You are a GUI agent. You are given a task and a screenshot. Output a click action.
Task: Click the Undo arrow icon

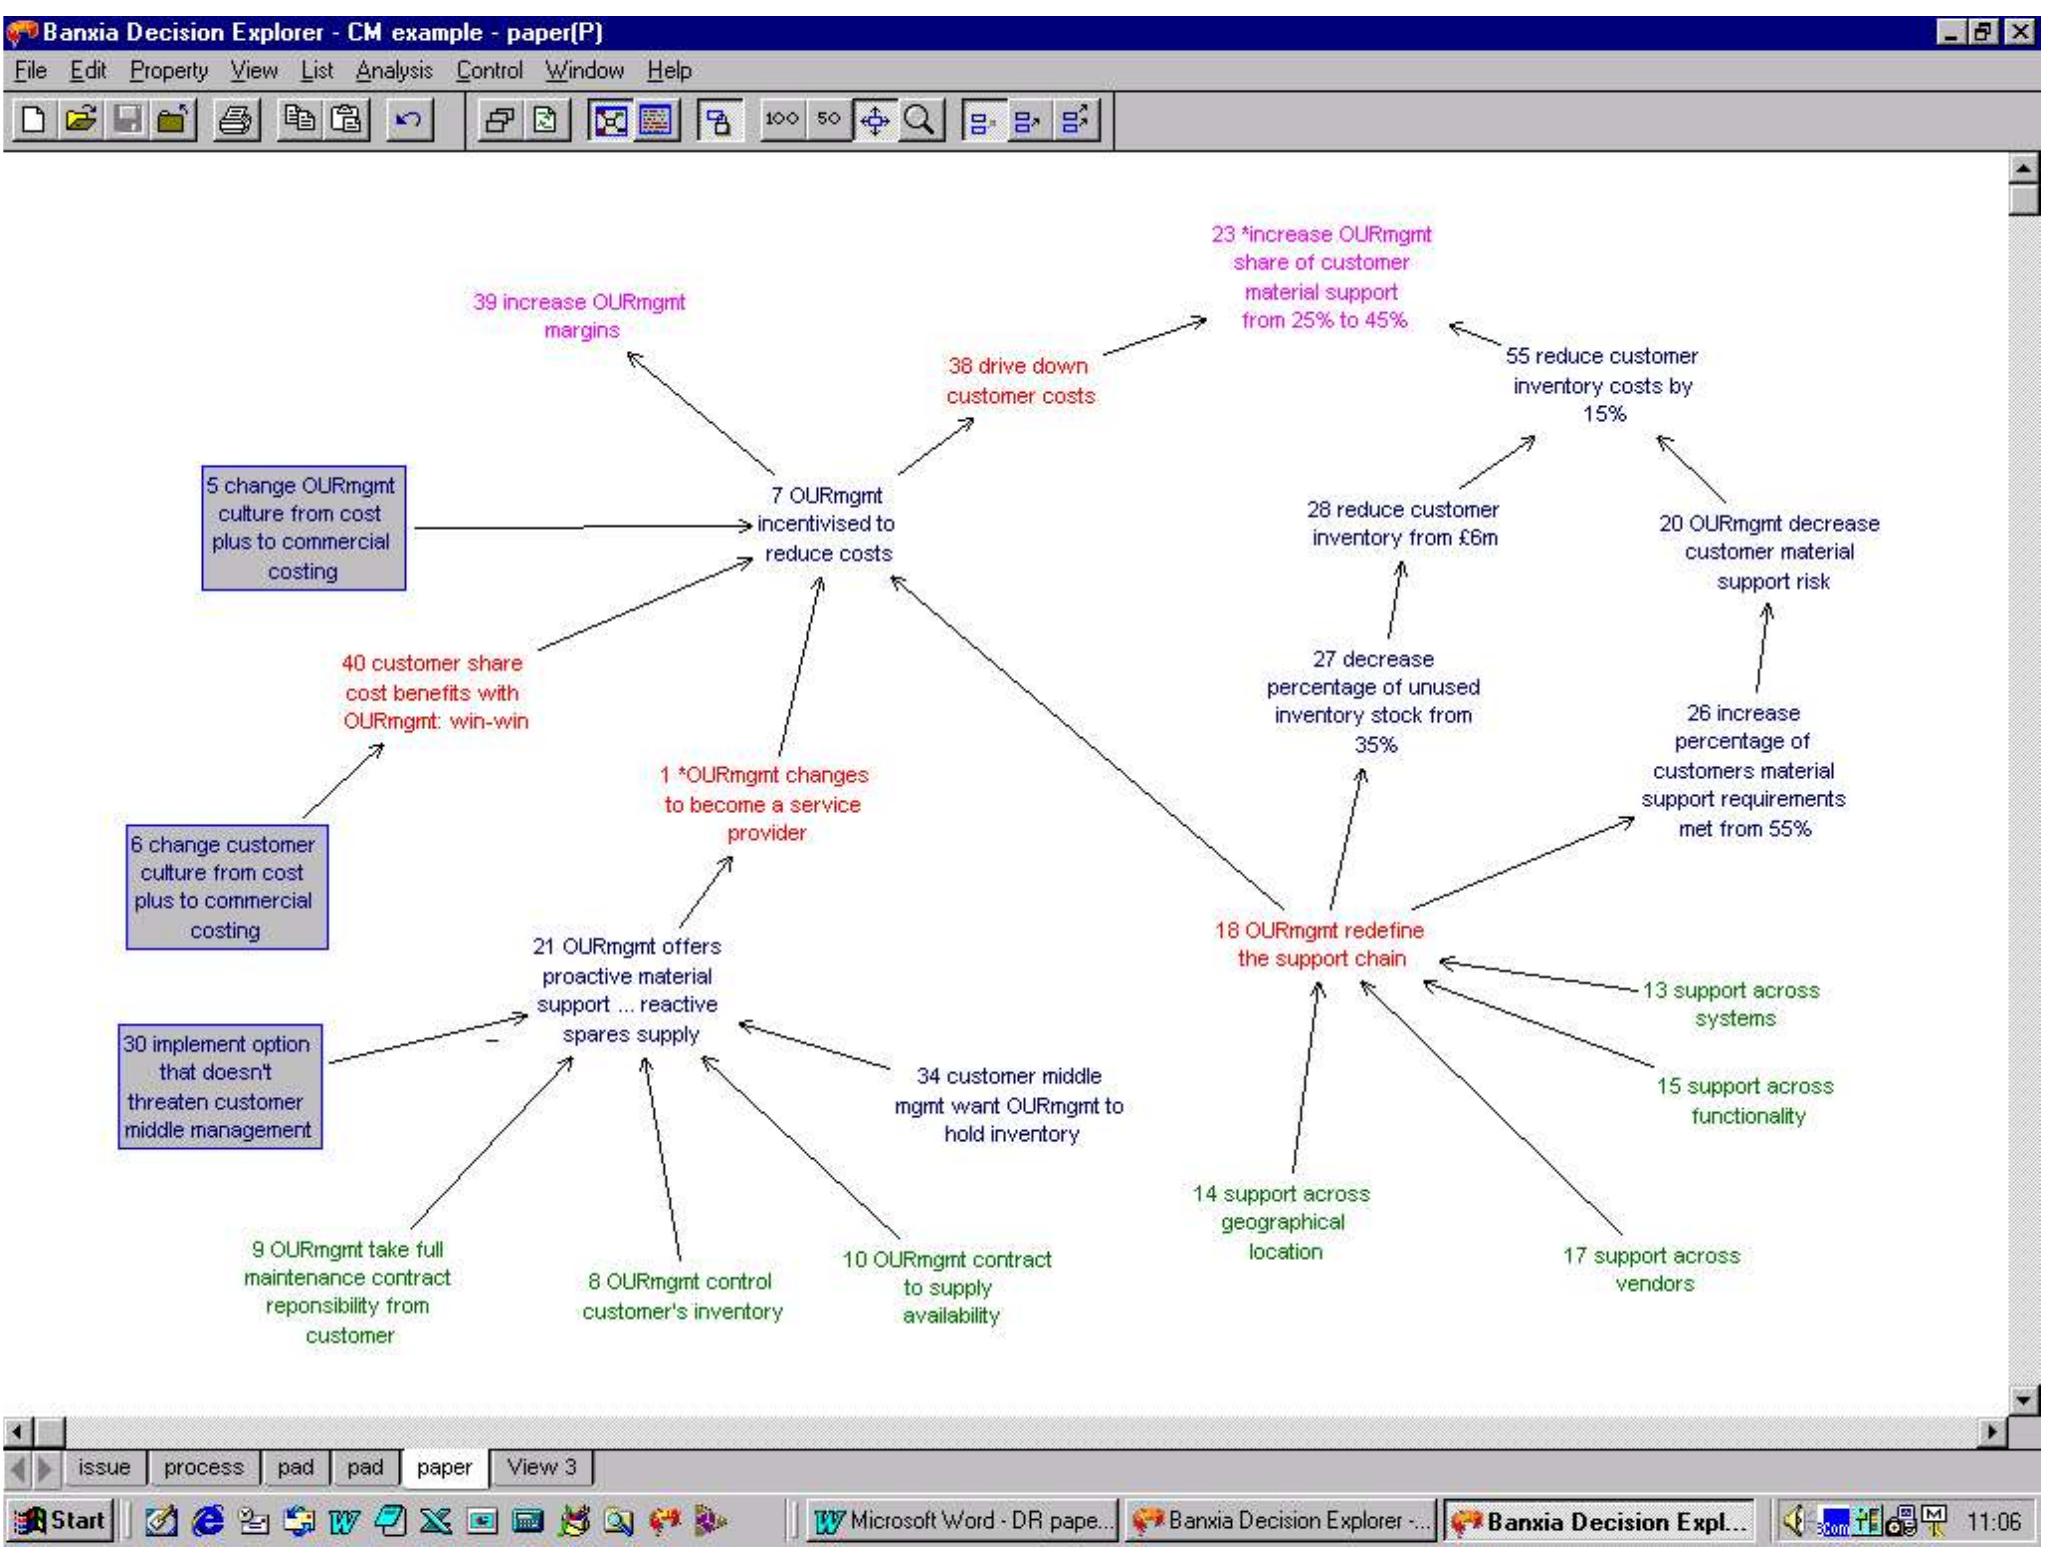point(408,121)
